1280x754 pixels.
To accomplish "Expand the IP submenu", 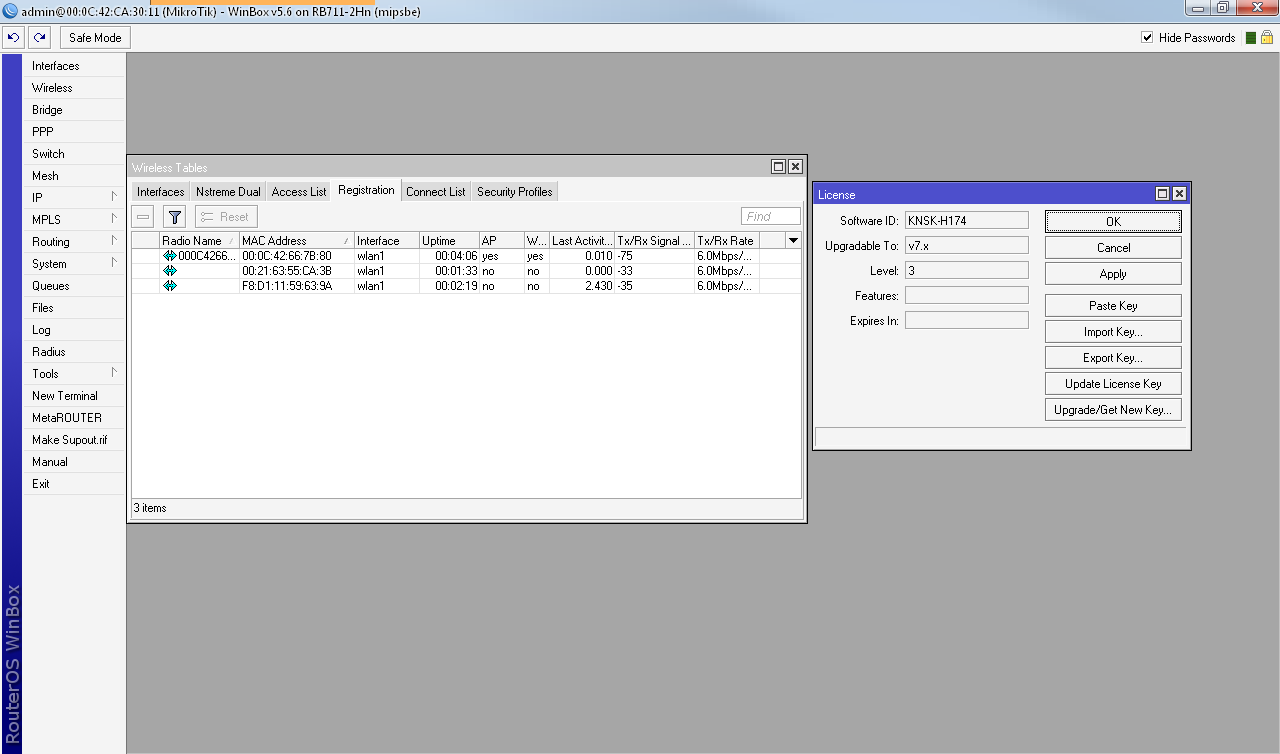I will (73, 198).
